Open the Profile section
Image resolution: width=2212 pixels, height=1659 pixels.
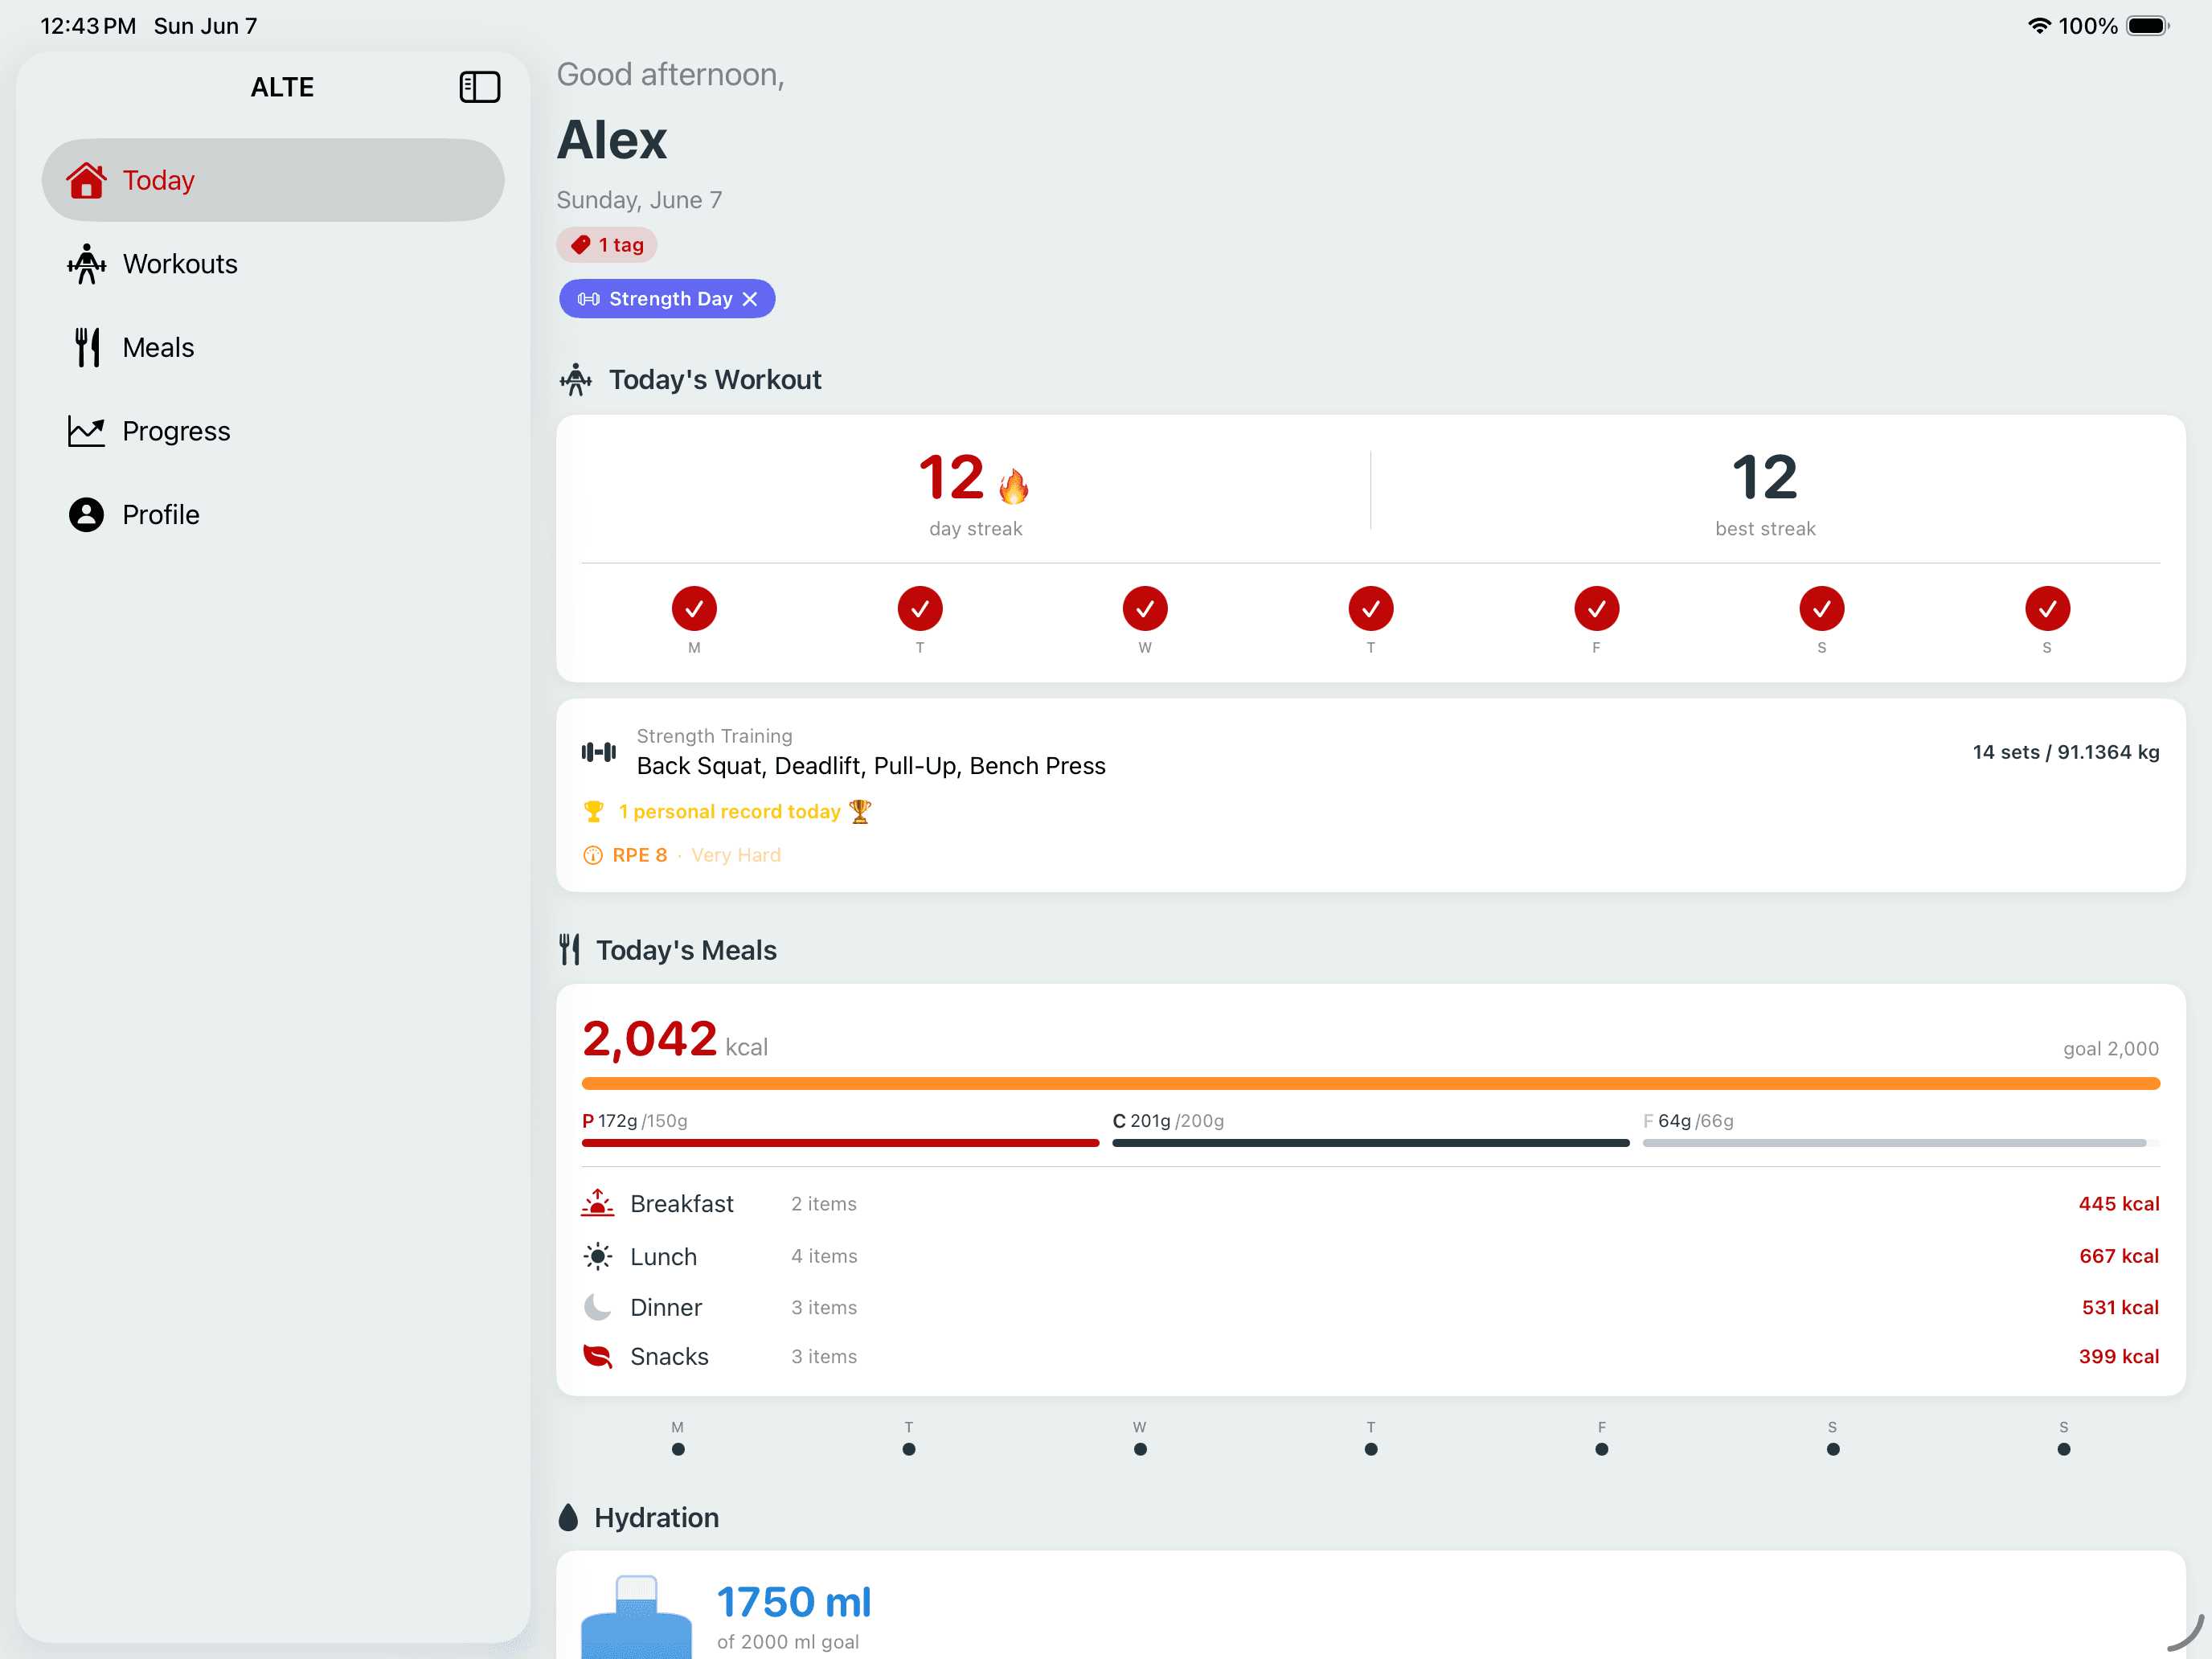point(272,514)
